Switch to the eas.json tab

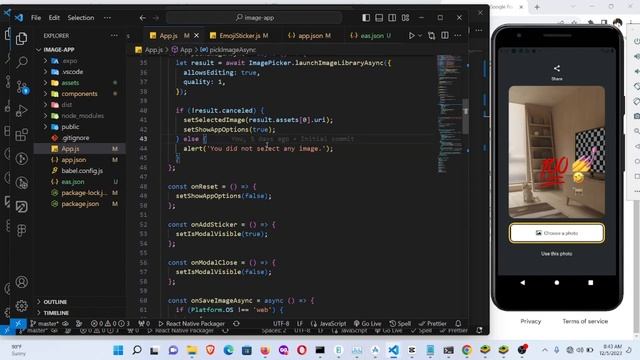371,36
